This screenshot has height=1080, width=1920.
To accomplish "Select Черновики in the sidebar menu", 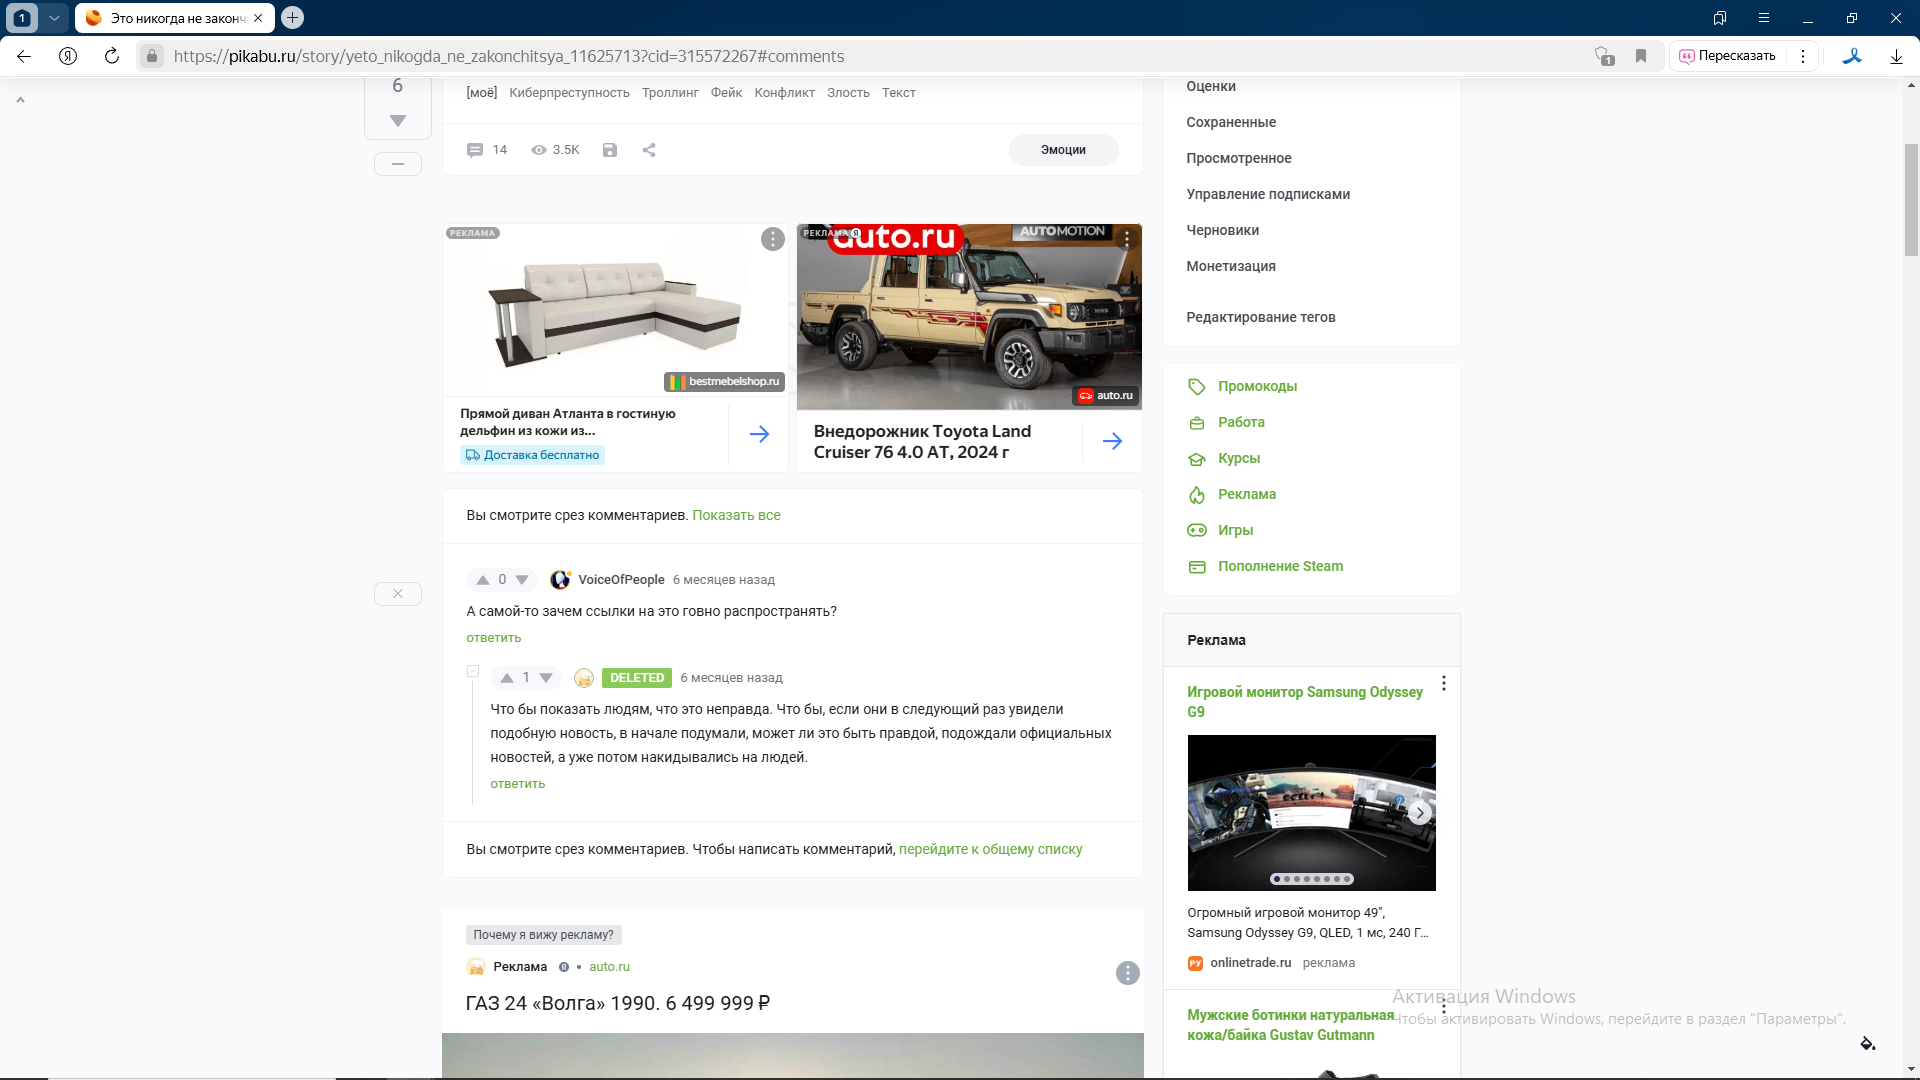I will (1222, 230).
